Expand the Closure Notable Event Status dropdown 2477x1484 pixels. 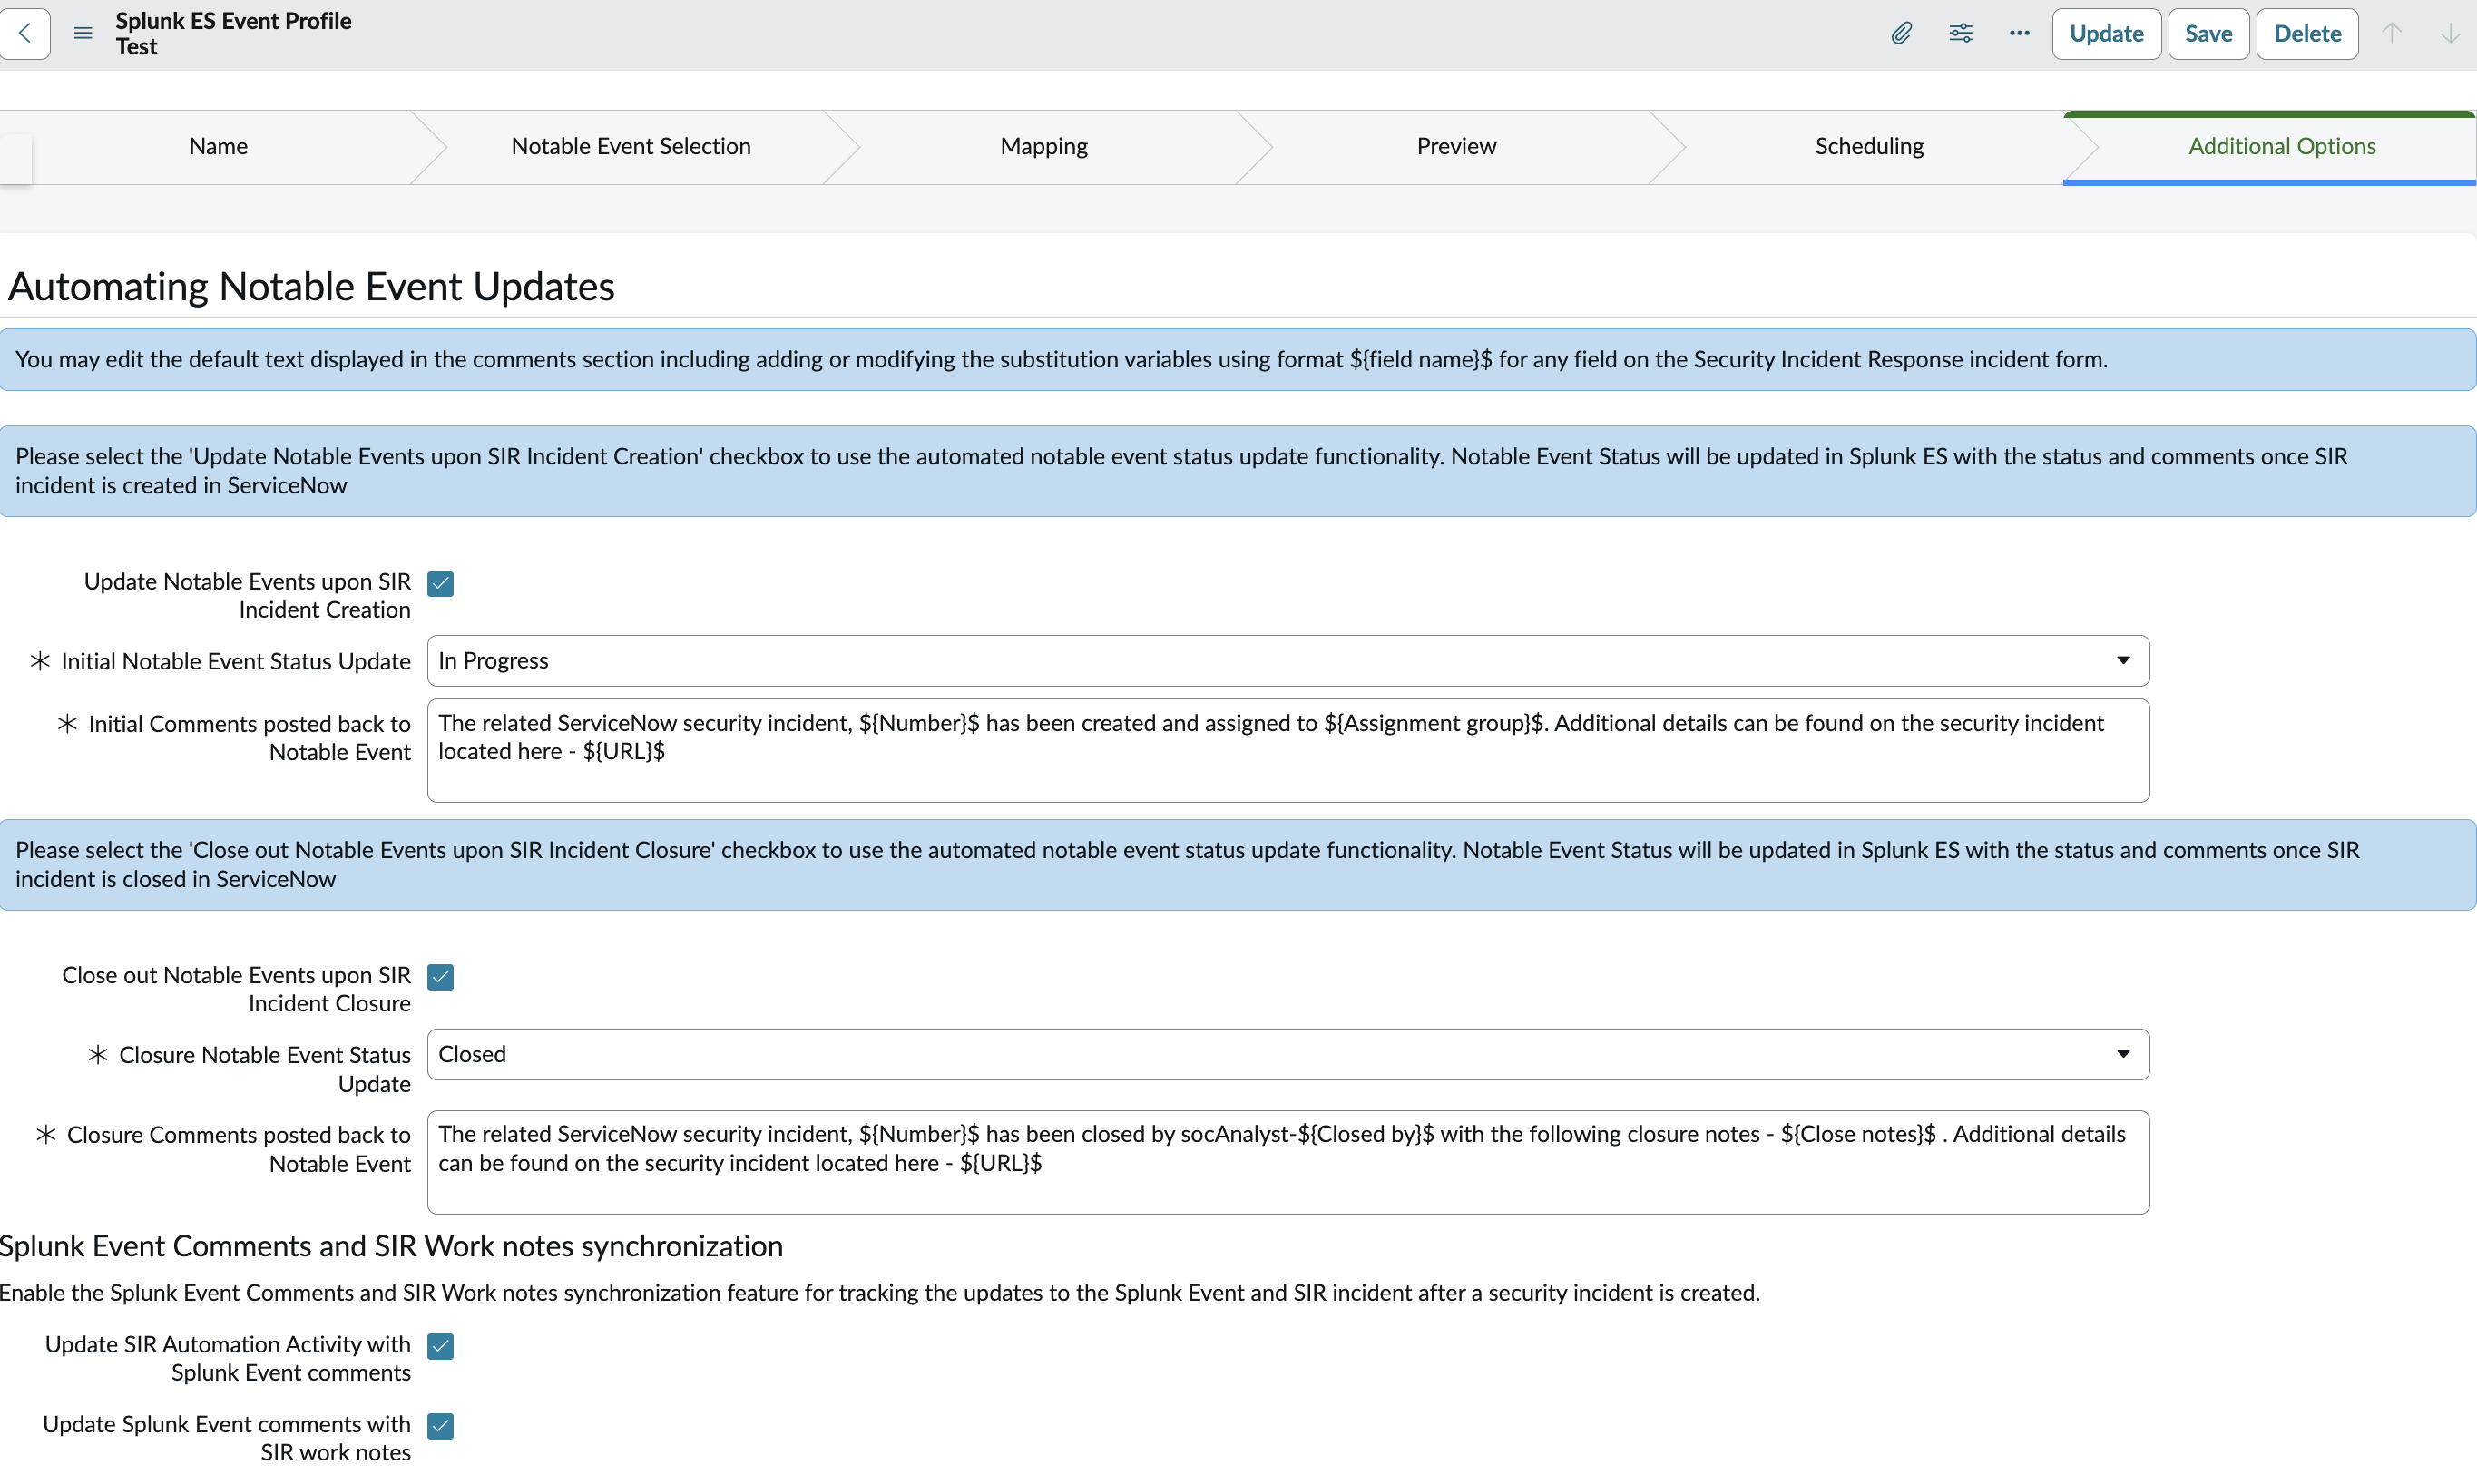tap(1288, 1054)
